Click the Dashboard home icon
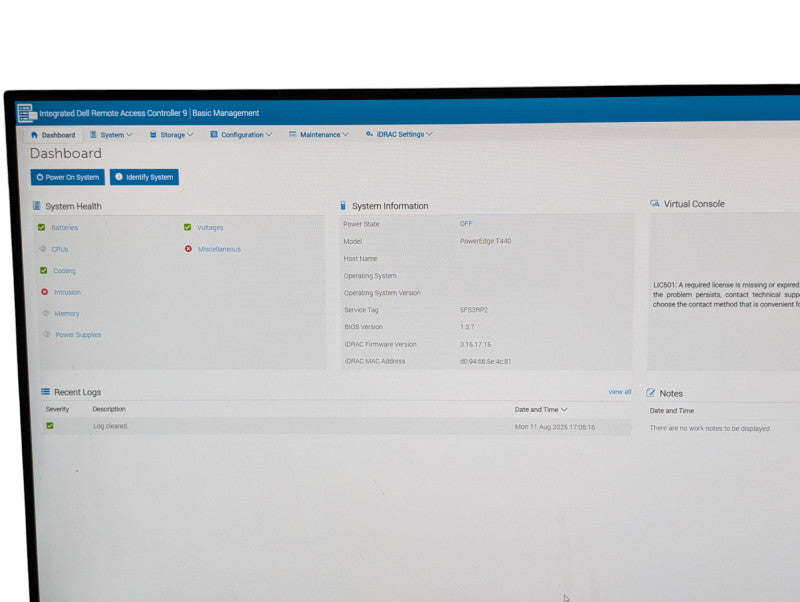This screenshot has width=800, height=602. 34,135
